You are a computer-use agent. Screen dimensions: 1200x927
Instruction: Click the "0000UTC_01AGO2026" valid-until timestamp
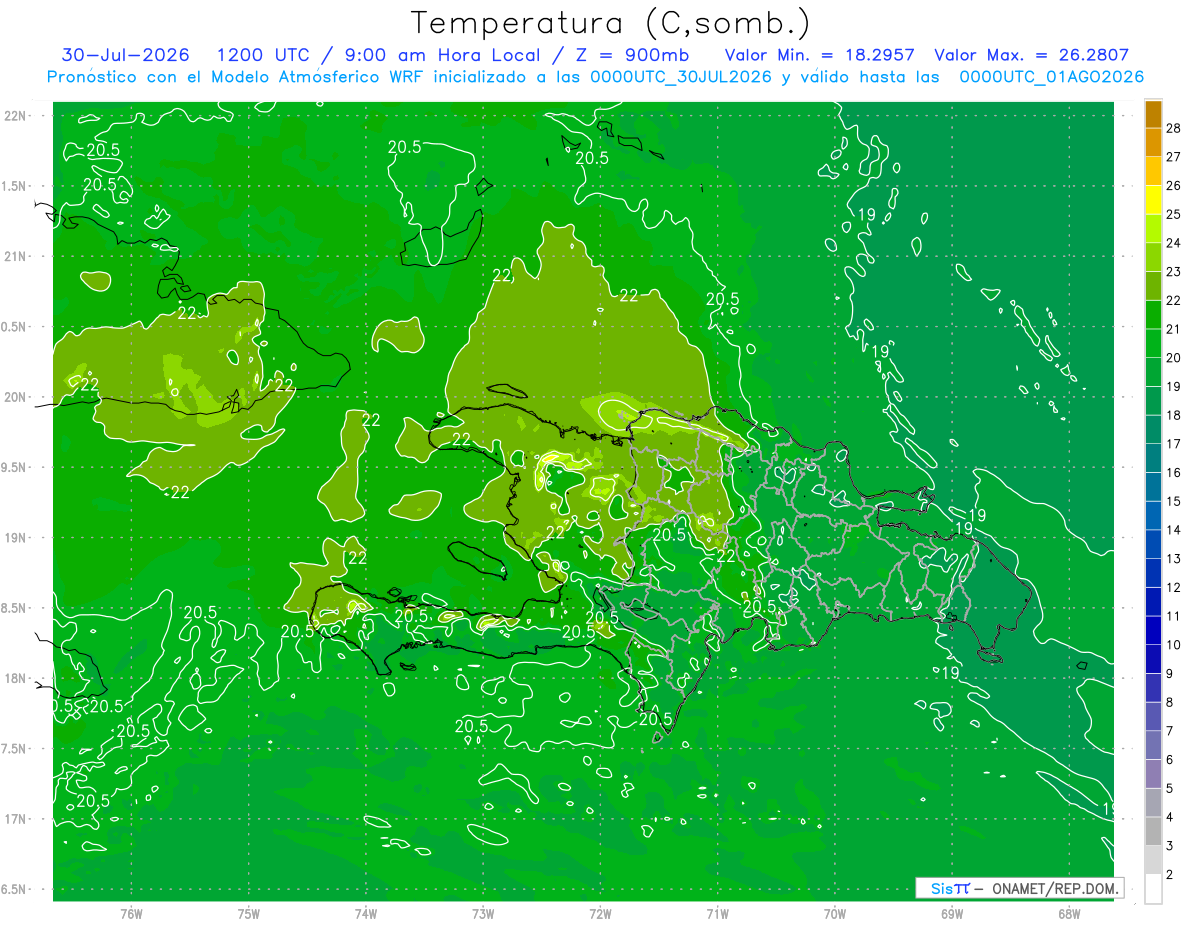1052,77
